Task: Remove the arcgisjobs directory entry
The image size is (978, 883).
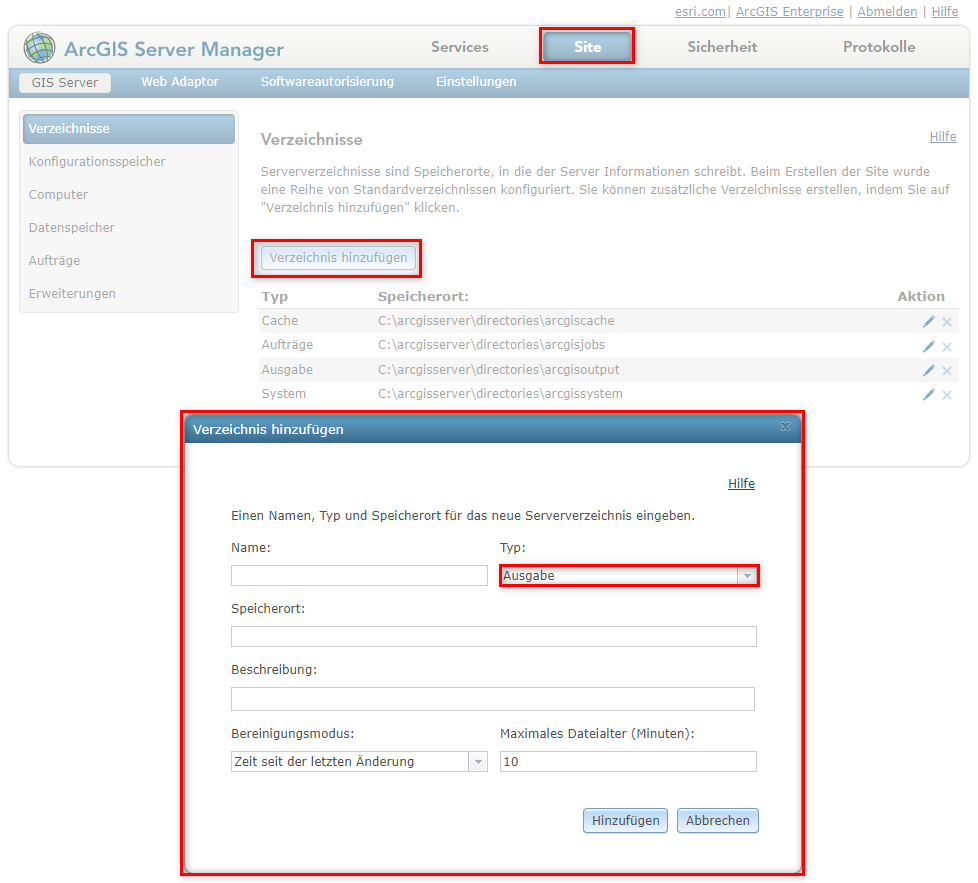Action: (x=947, y=347)
